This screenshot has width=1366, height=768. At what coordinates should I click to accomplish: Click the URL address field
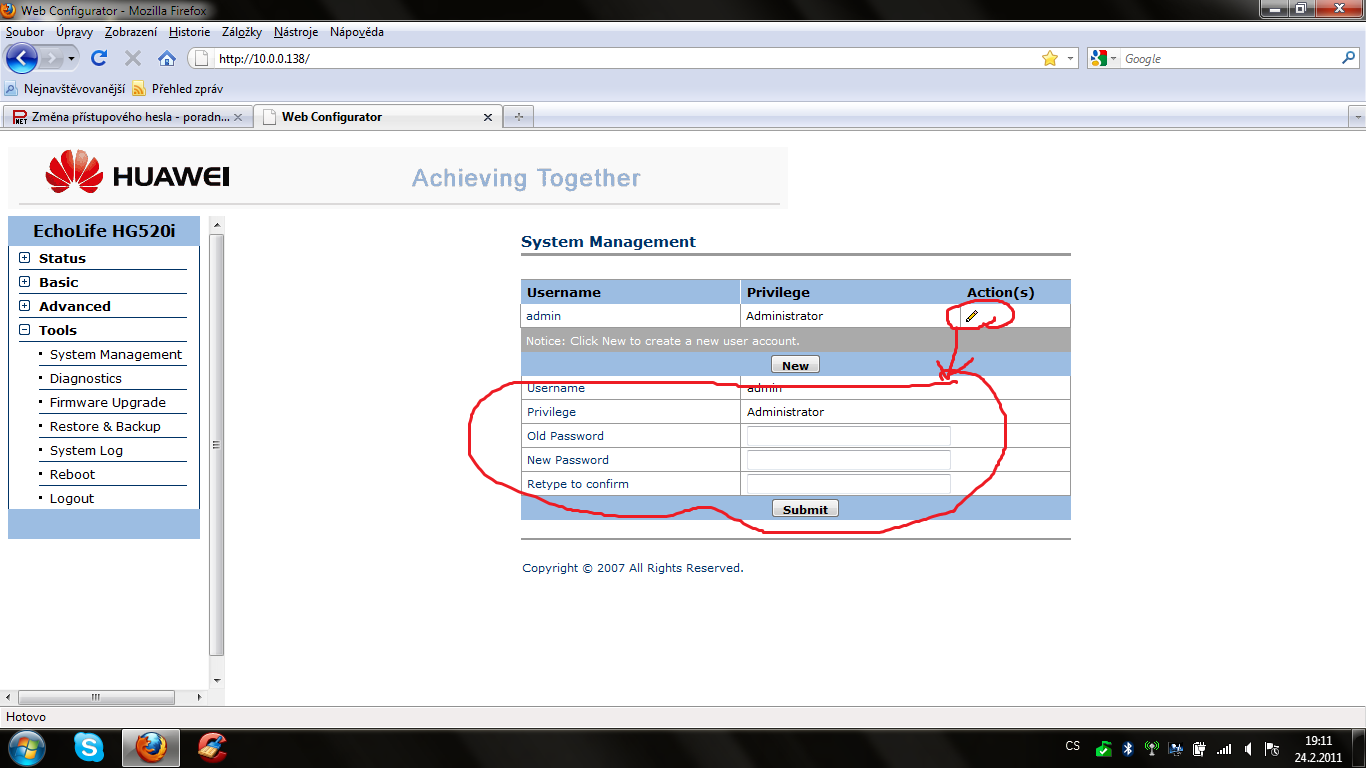(625, 59)
